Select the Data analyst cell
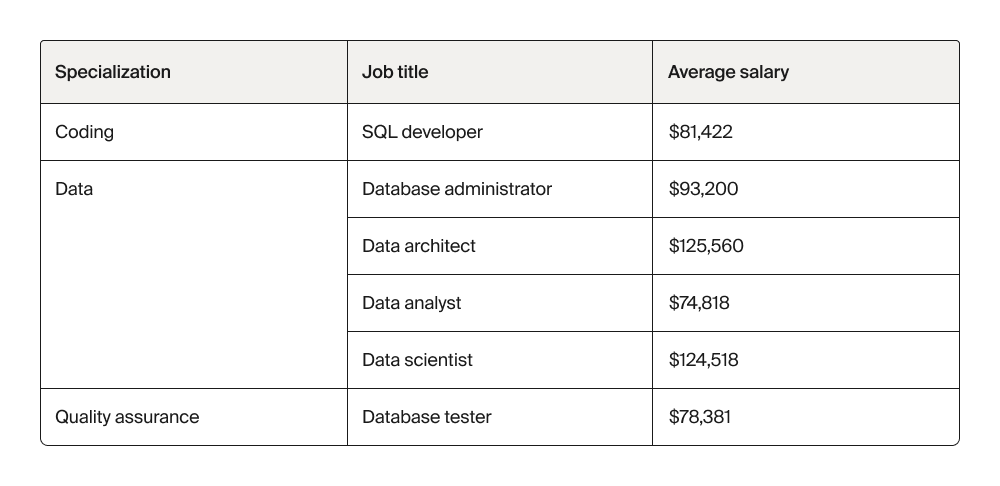Viewport: 1000px width, 486px height. pyautogui.click(x=412, y=303)
